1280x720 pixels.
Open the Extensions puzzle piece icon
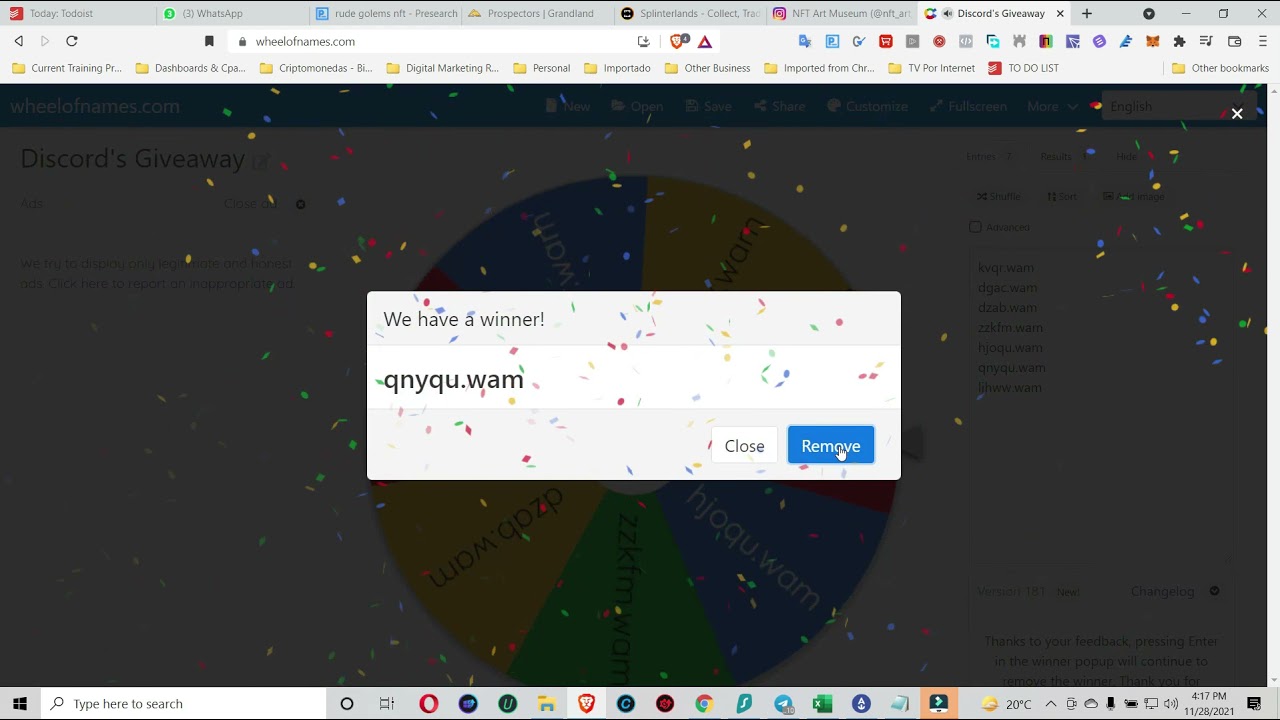point(1179,41)
